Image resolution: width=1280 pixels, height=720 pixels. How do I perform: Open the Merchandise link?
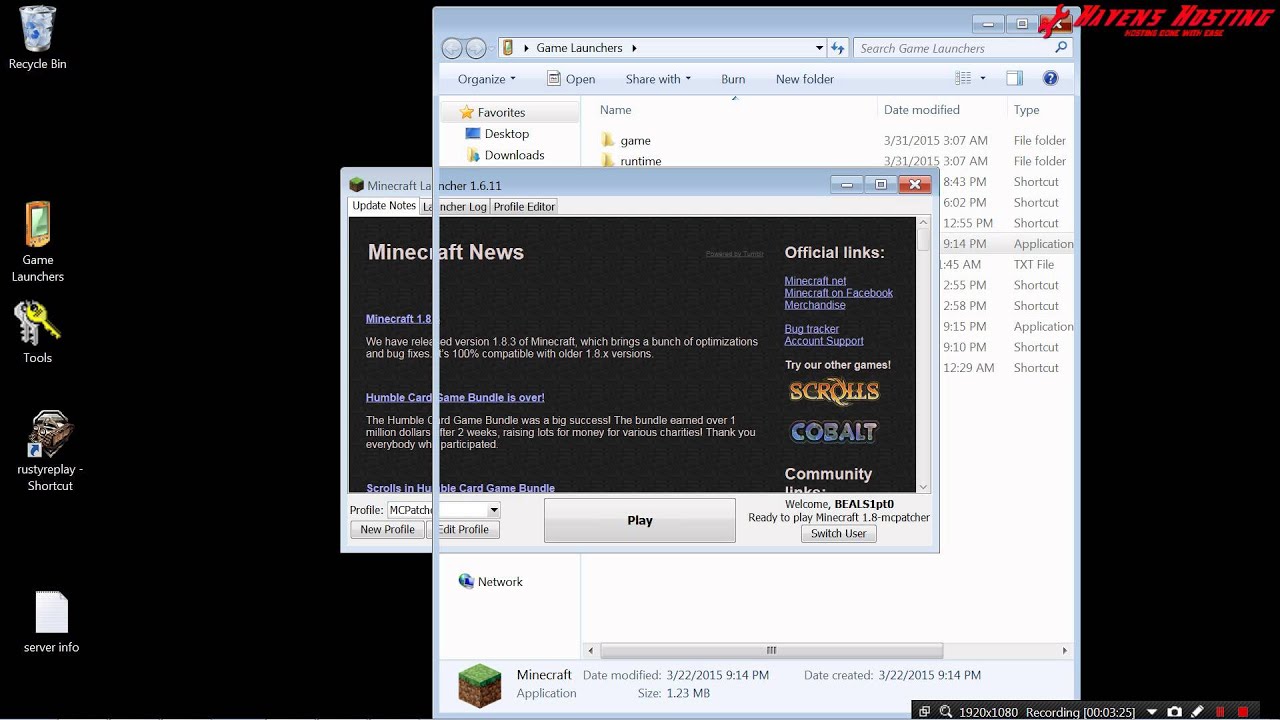815,305
